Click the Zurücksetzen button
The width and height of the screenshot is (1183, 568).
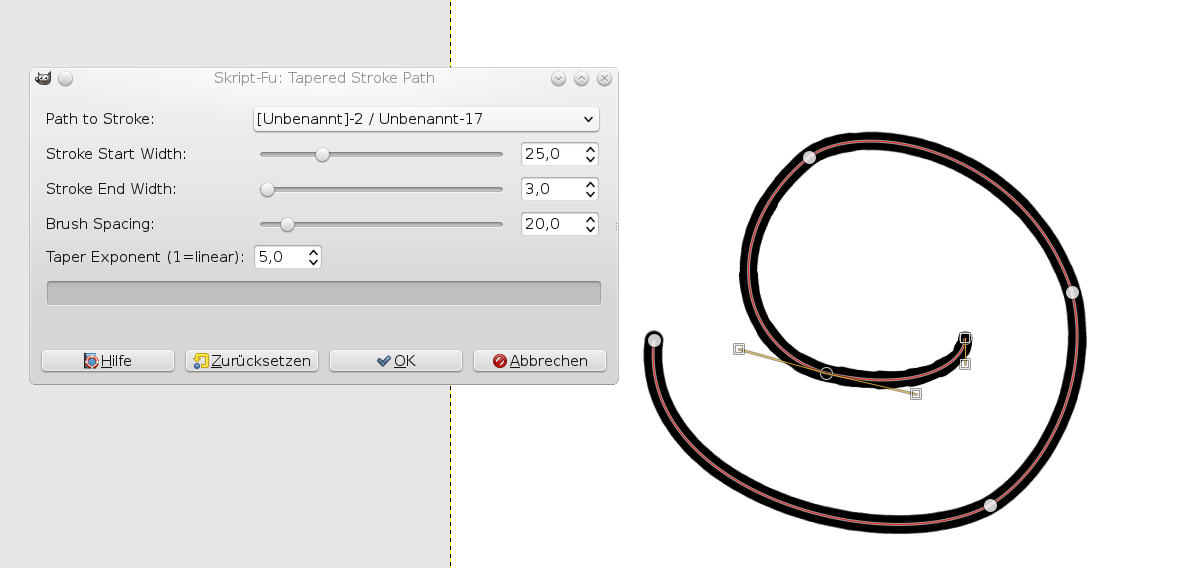tap(252, 361)
